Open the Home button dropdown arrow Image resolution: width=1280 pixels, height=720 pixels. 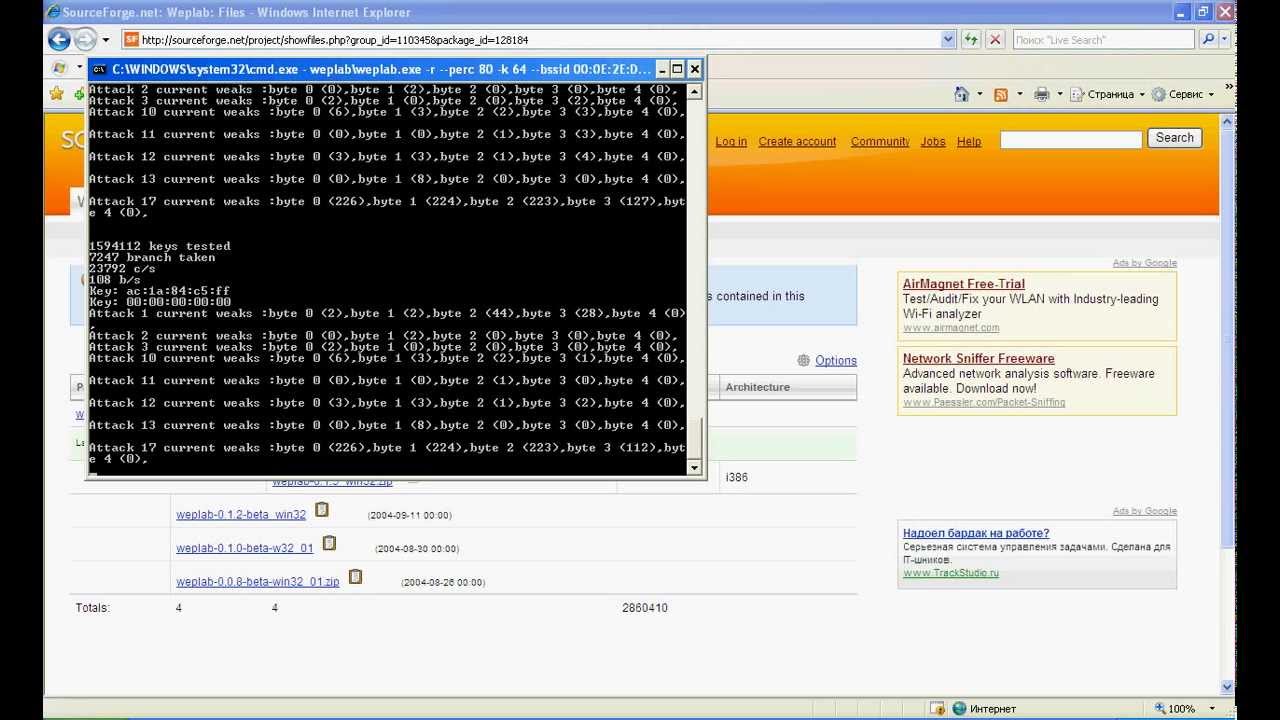980,94
